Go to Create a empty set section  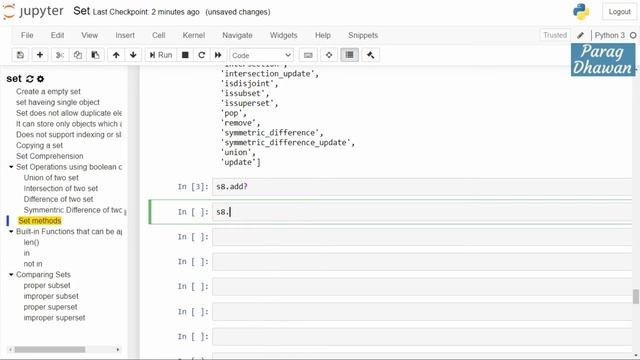[x=48, y=91]
